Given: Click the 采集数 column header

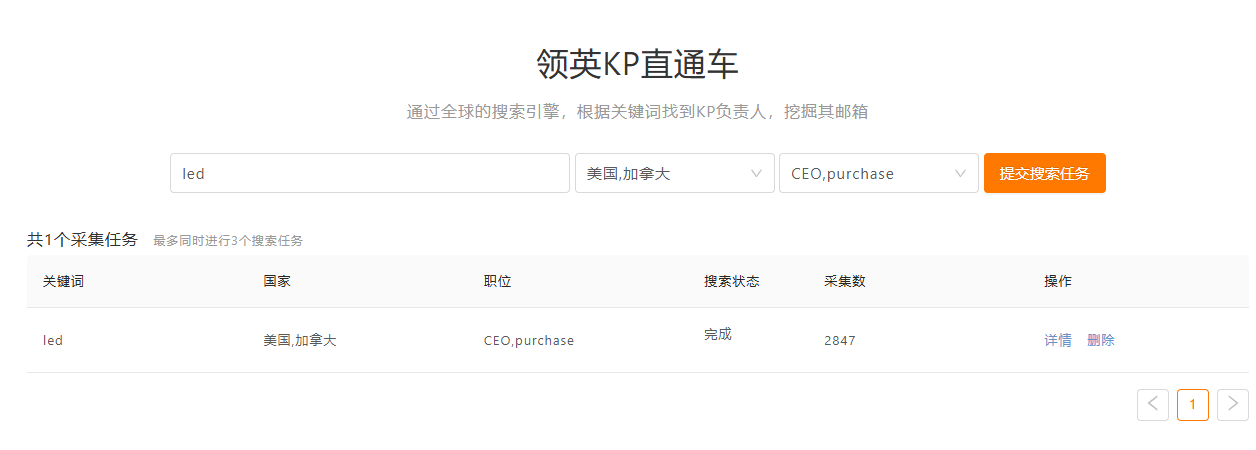Looking at the screenshot, I should click(845, 281).
